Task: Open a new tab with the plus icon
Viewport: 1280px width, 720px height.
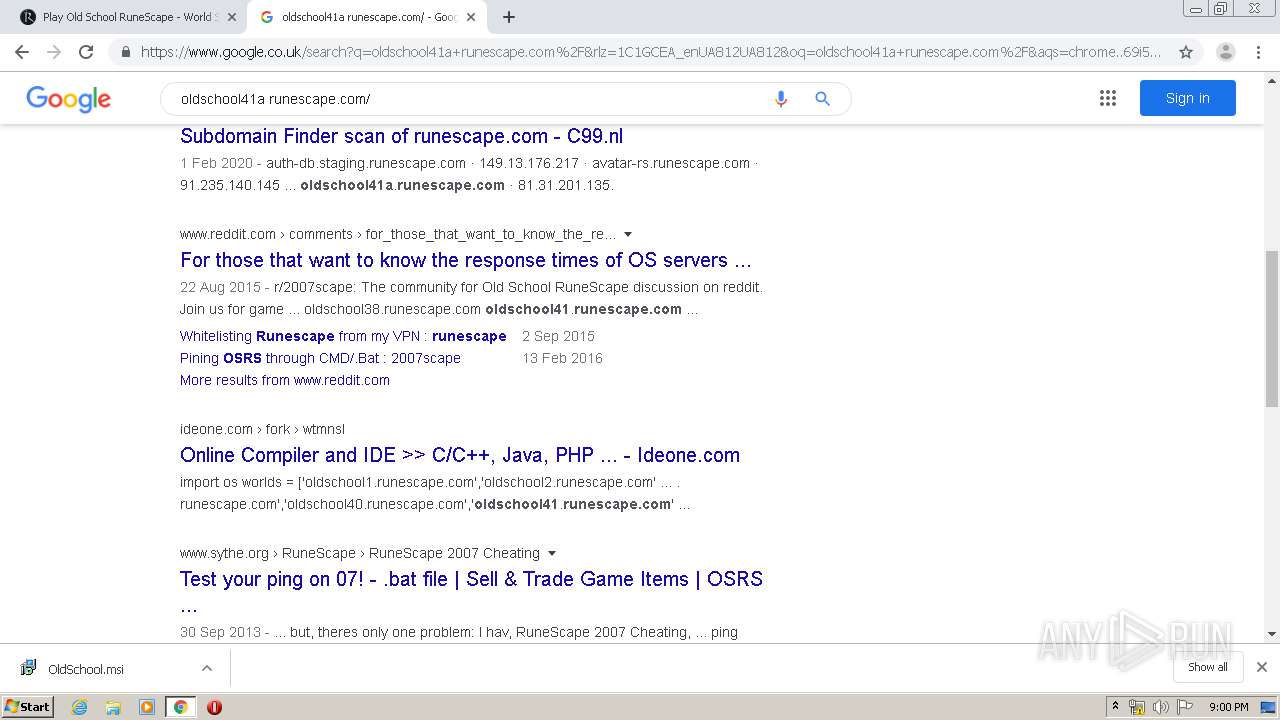Action: (x=509, y=17)
